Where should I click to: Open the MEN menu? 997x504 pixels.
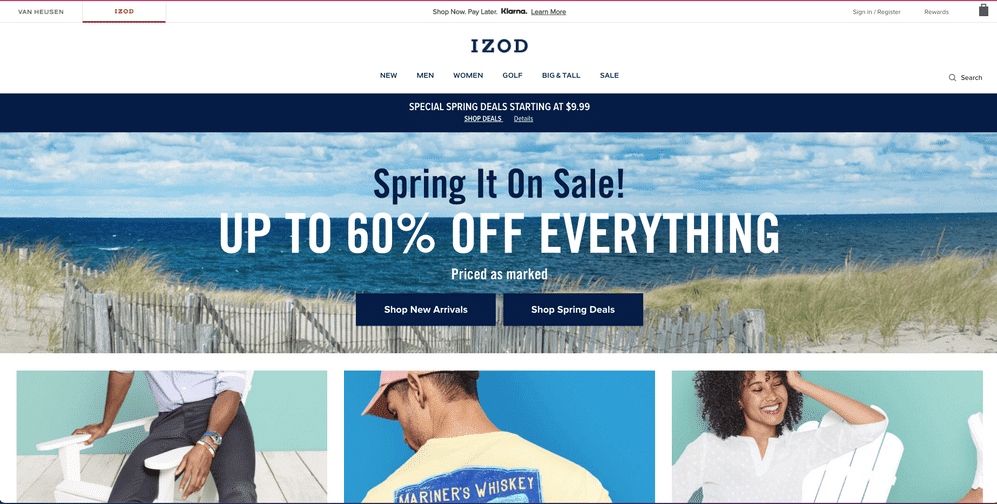tap(425, 75)
